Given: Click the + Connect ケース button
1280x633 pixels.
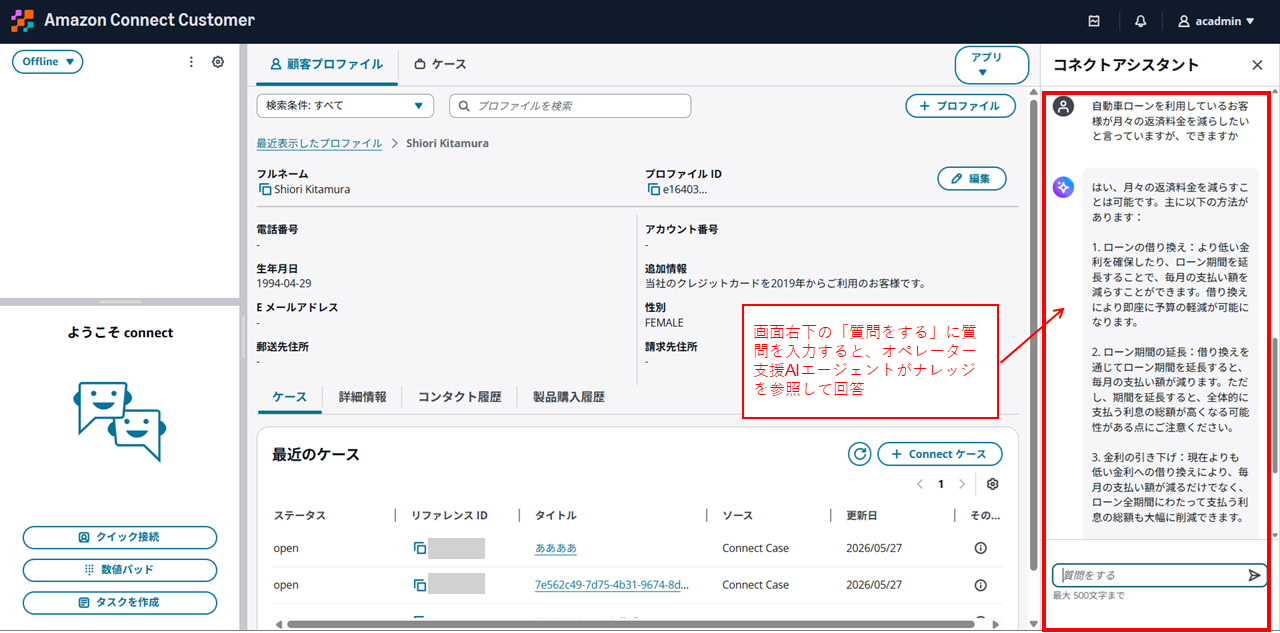Looking at the screenshot, I should [x=940, y=454].
